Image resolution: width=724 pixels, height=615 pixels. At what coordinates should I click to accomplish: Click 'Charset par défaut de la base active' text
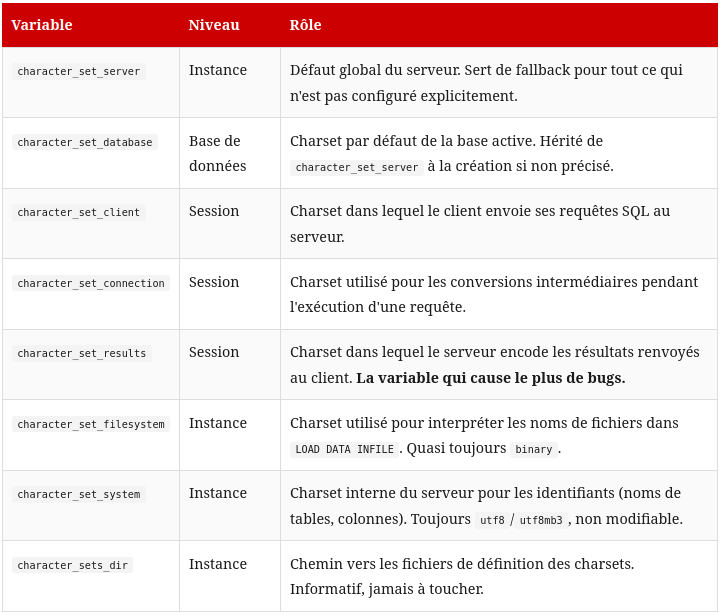click(413, 141)
